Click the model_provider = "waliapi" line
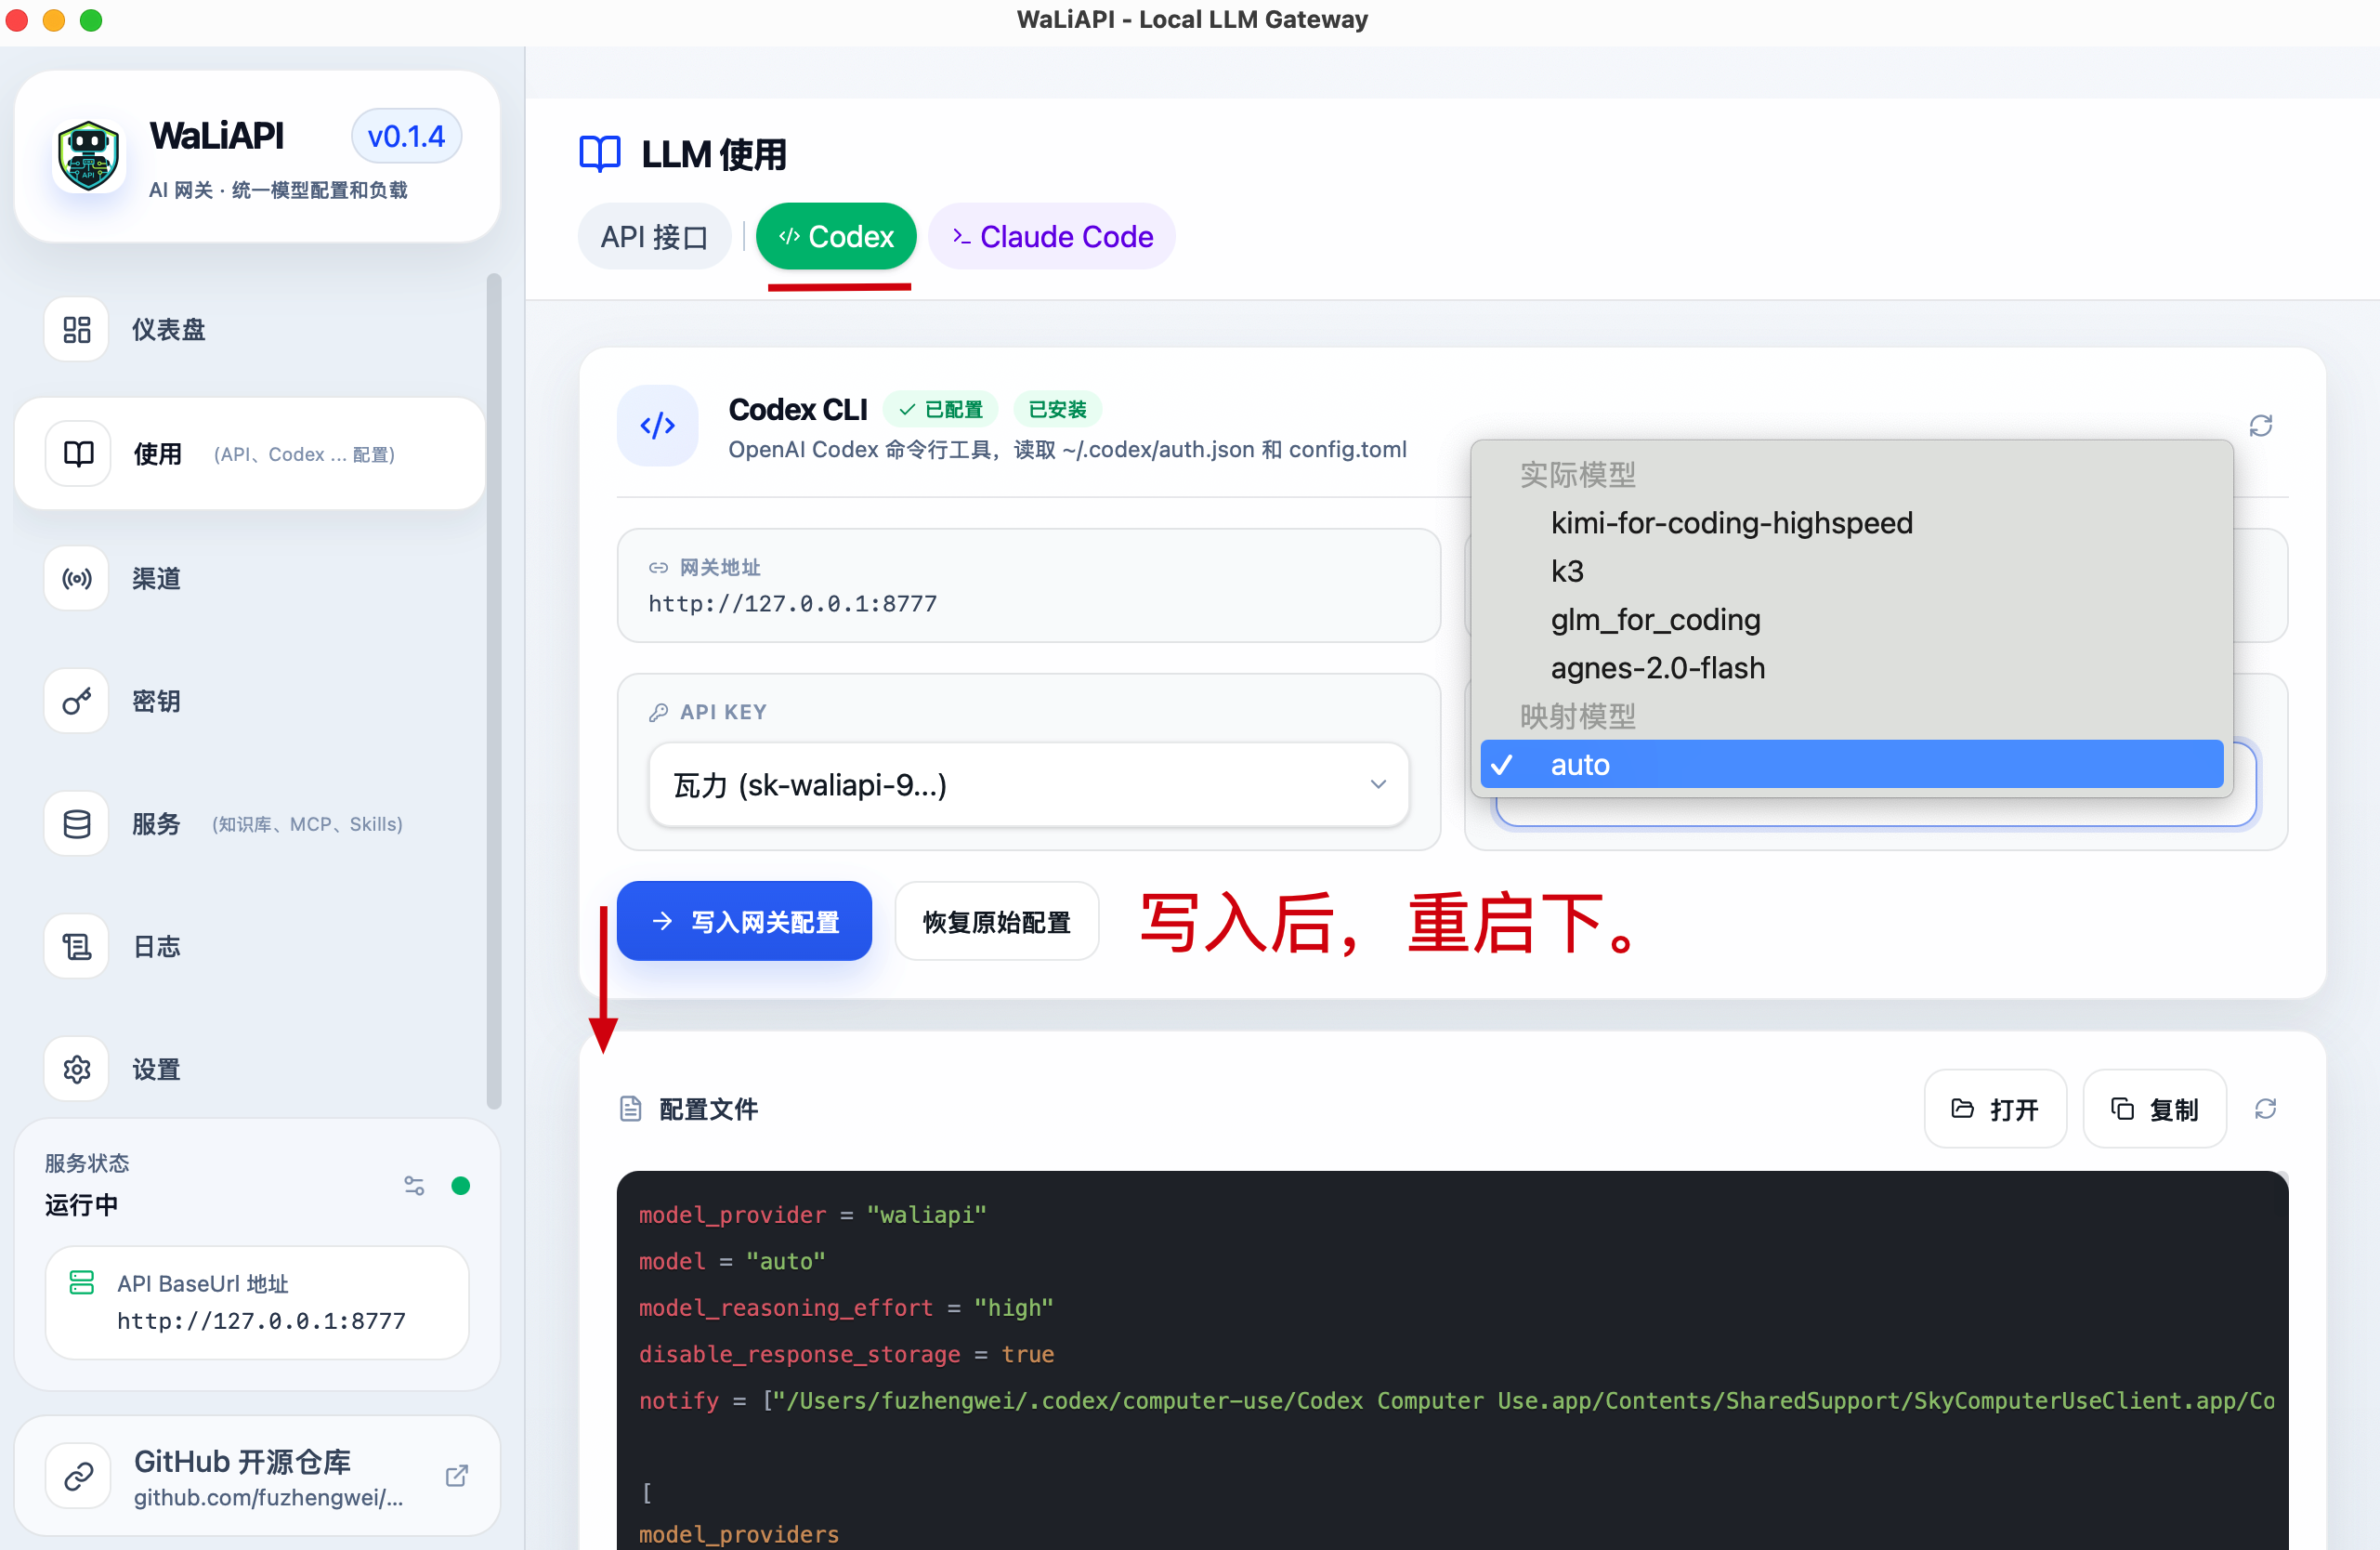 point(813,1215)
